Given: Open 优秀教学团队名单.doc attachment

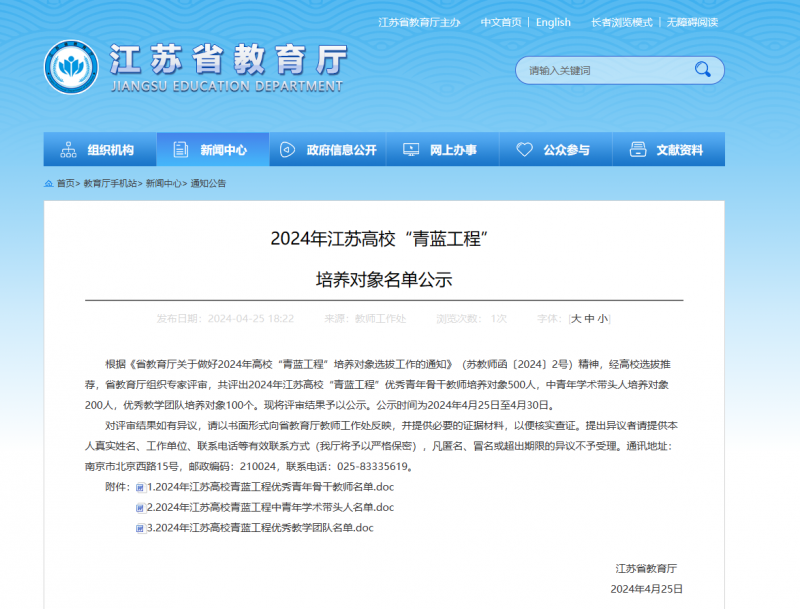Looking at the screenshot, I should click(x=259, y=527).
